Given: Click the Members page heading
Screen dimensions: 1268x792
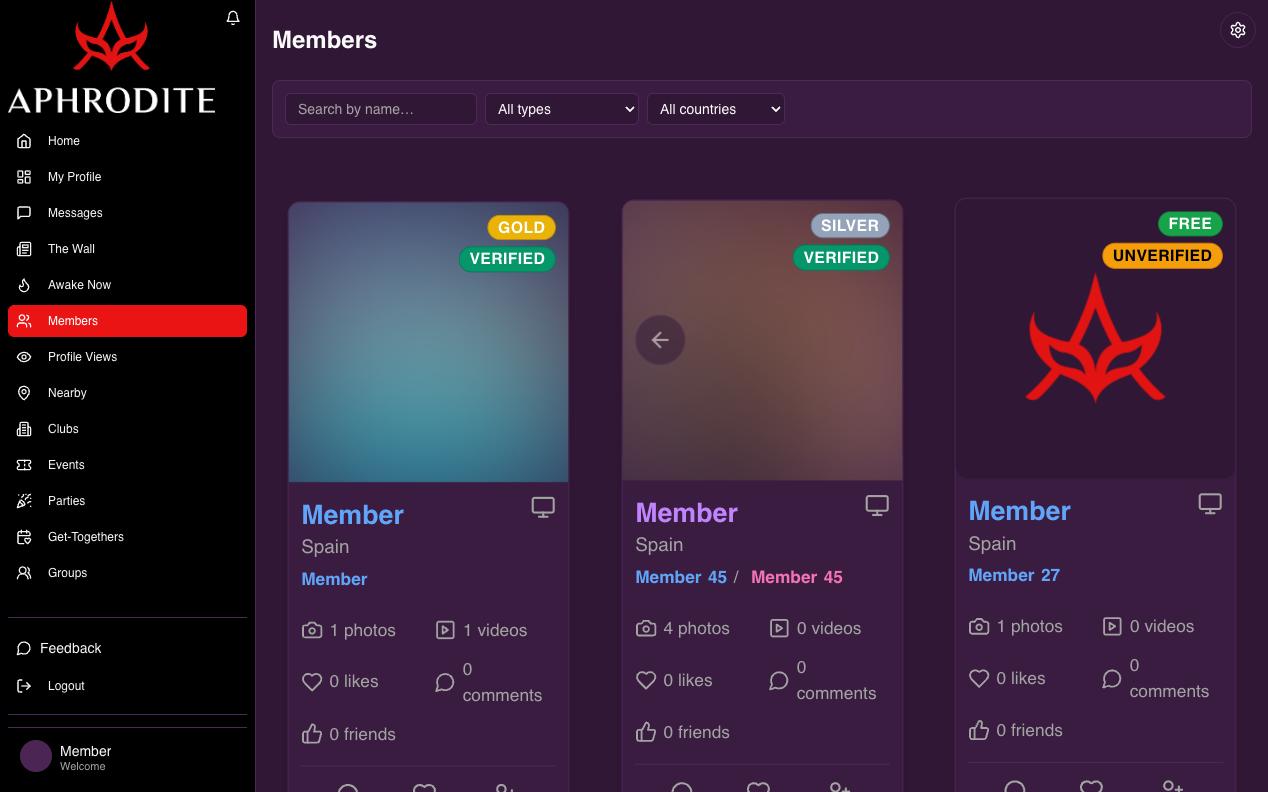Looking at the screenshot, I should click(x=325, y=40).
